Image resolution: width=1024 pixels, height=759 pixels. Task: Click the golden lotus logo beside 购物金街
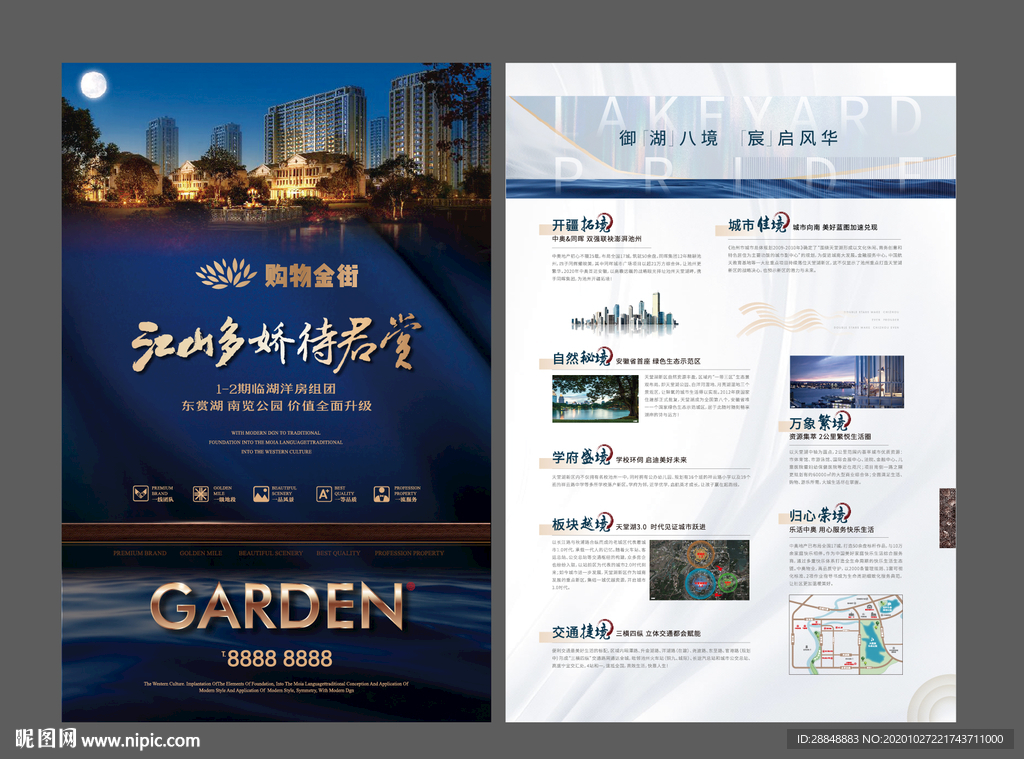tap(226, 274)
